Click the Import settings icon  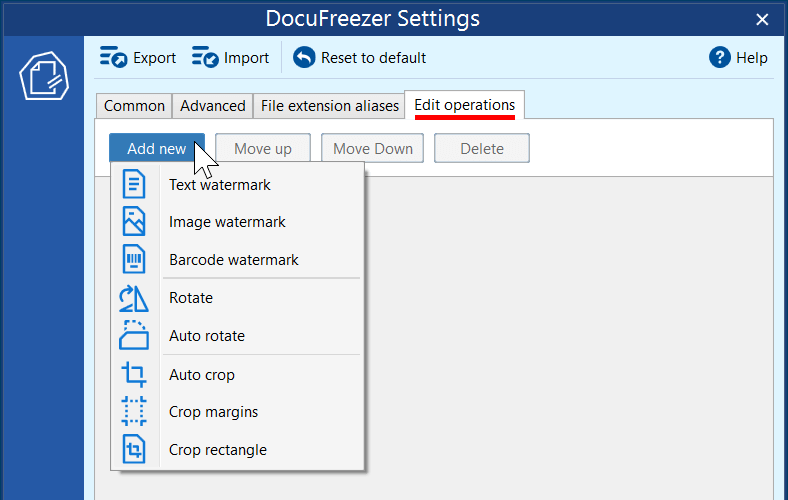click(205, 57)
